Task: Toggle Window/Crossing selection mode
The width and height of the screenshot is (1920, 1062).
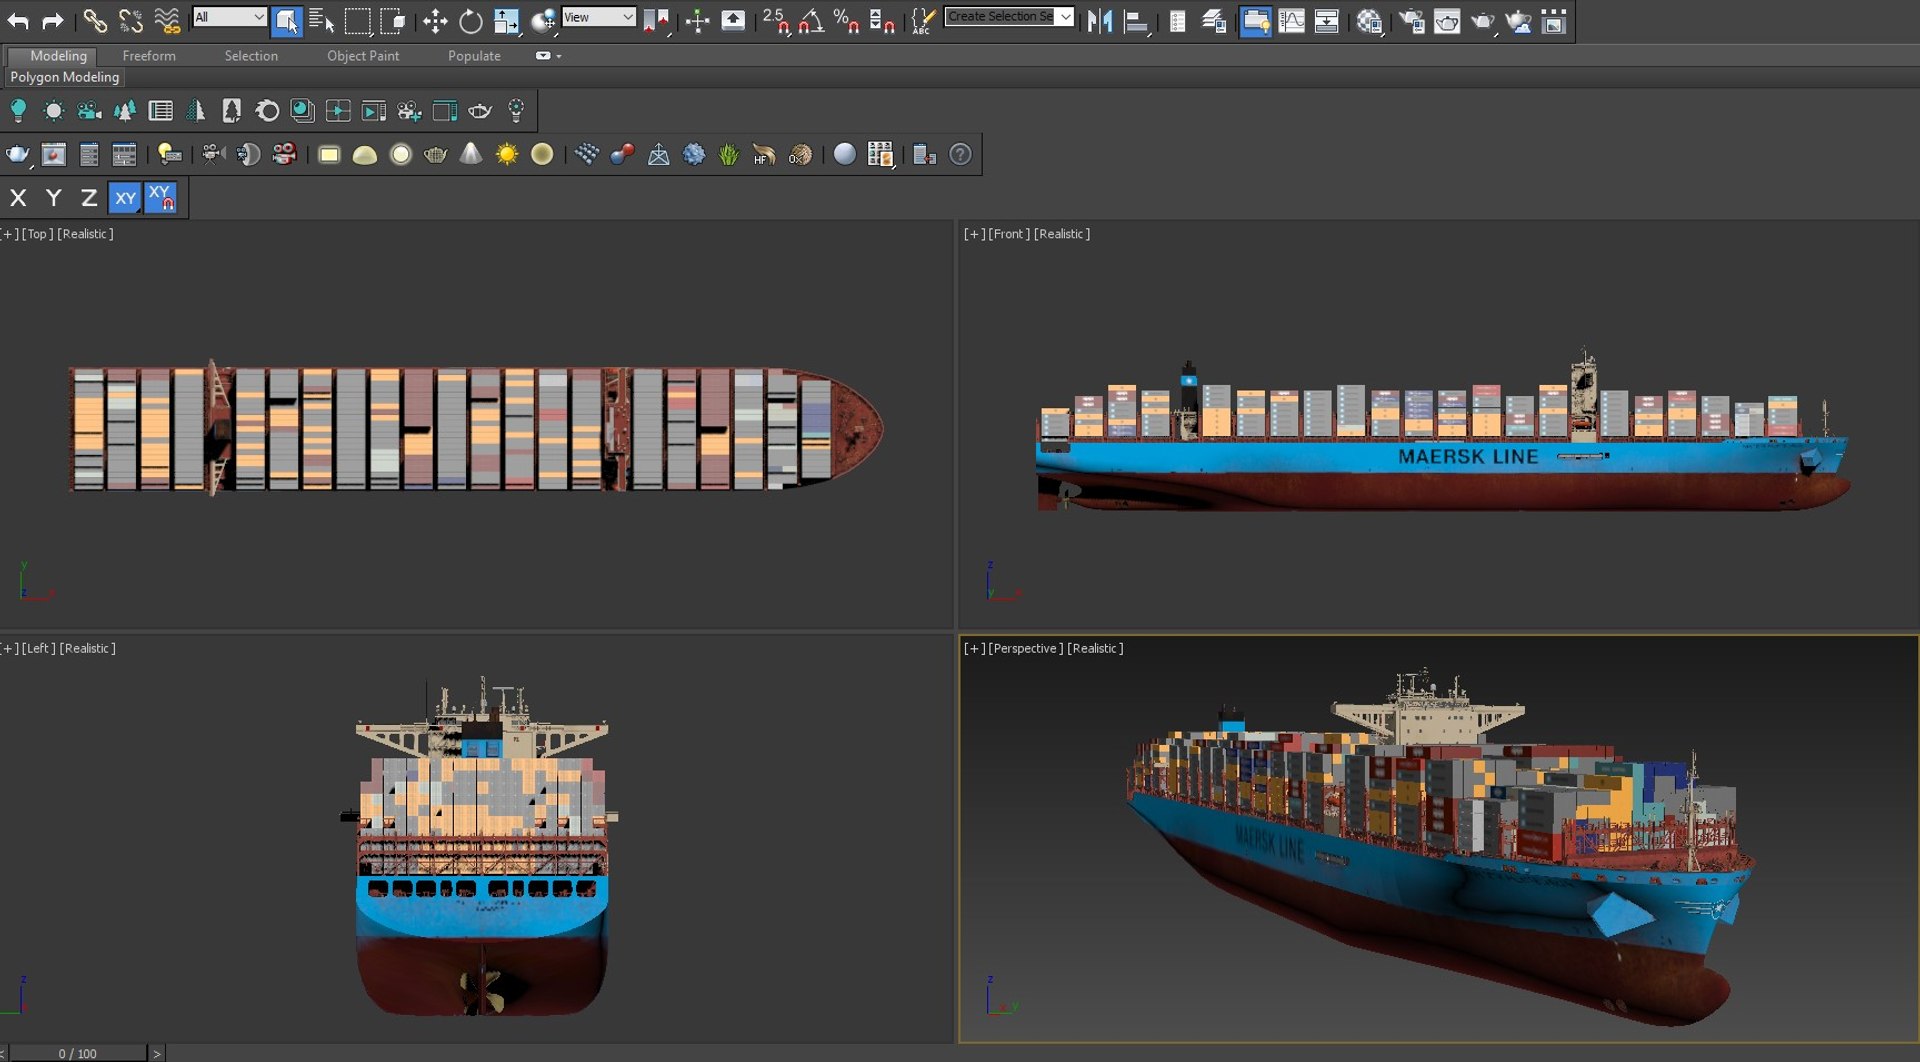Action: [x=393, y=21]
